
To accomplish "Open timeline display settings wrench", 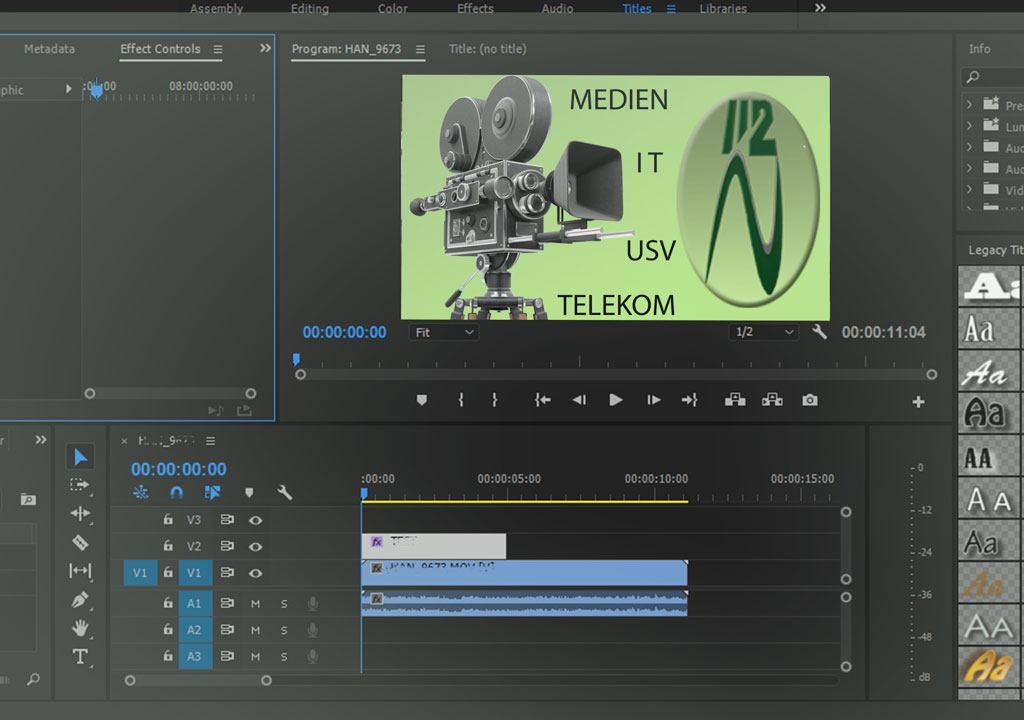I will point(284,492).
